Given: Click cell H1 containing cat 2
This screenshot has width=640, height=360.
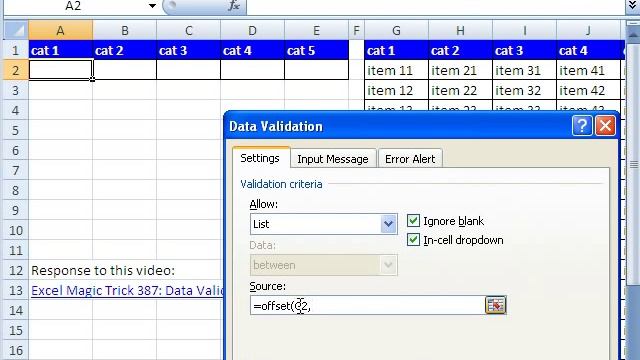Looking at the screenshot, I should pos(460,50).
